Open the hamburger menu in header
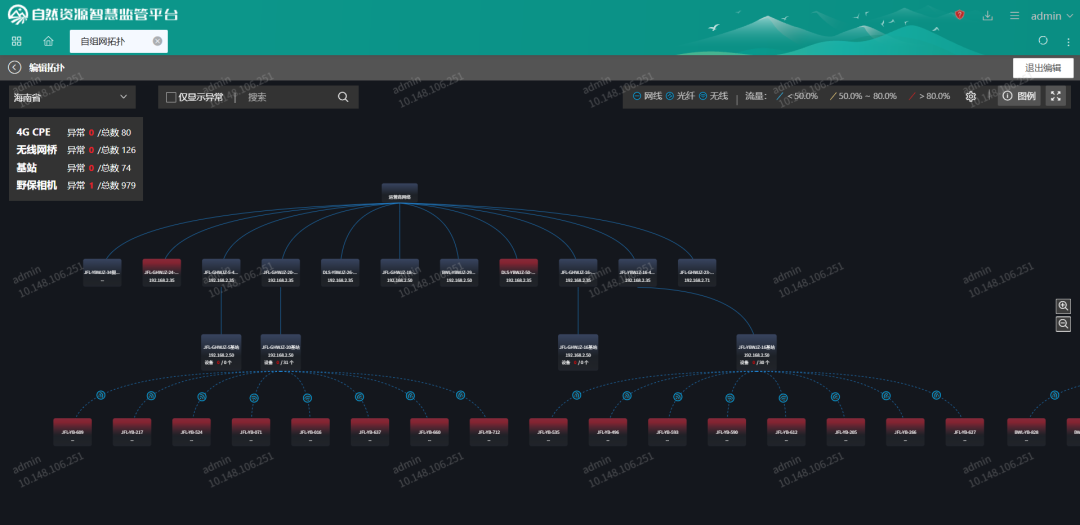Viewport: 1080px width, 525px height. (1015, 16)
